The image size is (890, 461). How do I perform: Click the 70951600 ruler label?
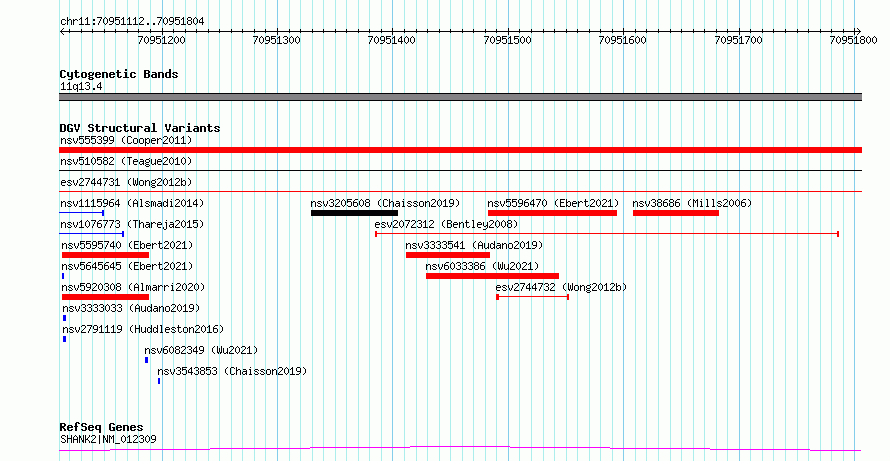(623, 40)
